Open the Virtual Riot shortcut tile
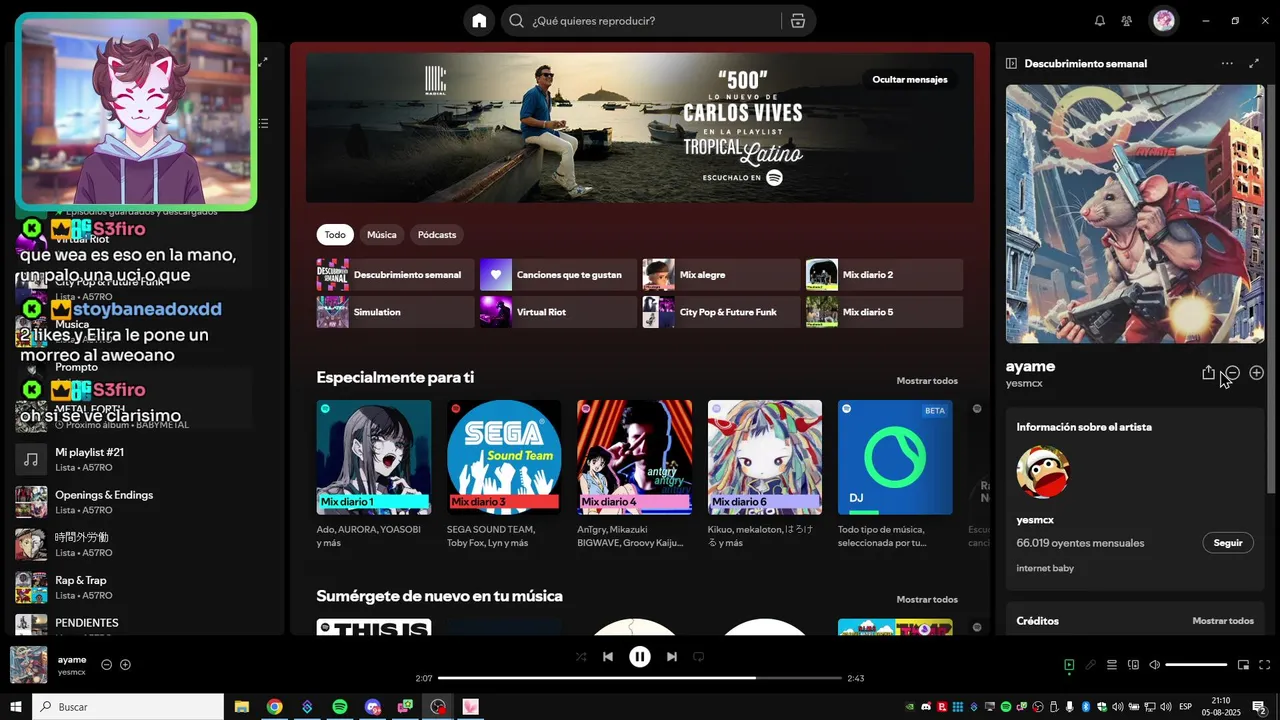The height and width of the screenshot is (720, 1280). coord(558,312)
